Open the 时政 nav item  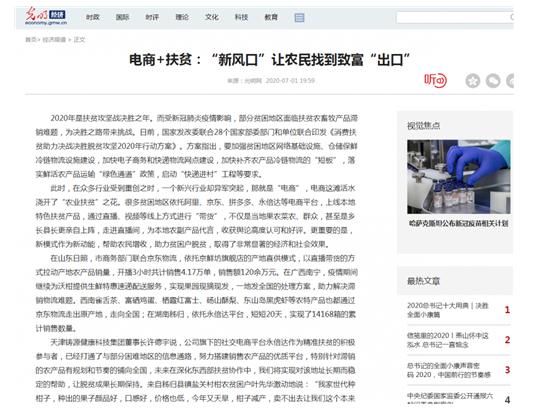point(92,17)
